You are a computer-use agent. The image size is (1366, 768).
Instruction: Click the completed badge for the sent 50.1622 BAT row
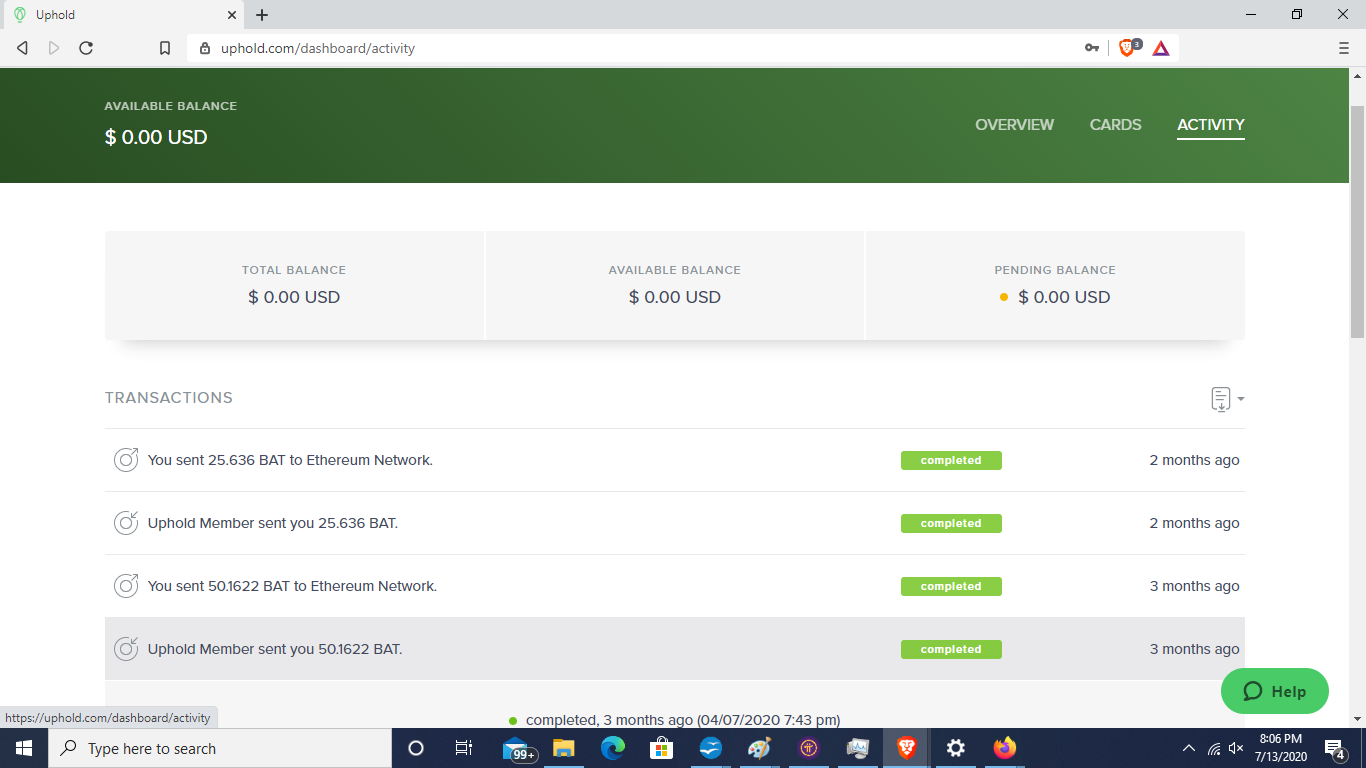(951, 586)
